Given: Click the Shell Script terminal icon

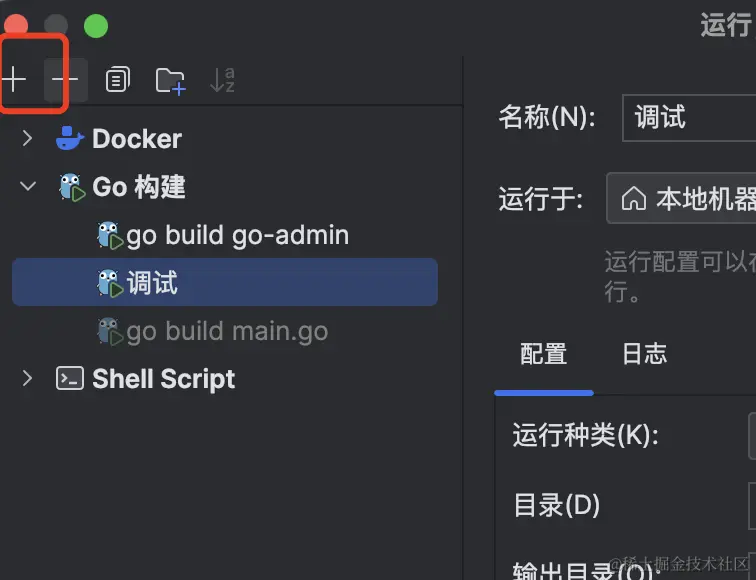Looking at the screenshot, I should pos(69,379).
